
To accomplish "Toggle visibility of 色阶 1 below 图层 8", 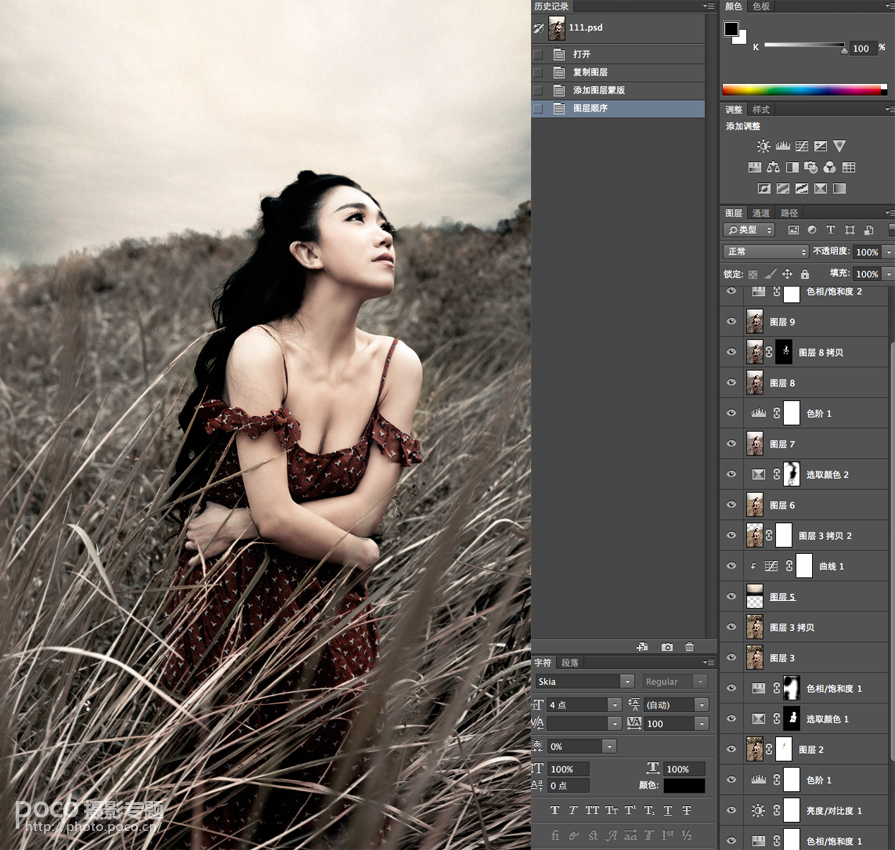I will coord(731,413).
